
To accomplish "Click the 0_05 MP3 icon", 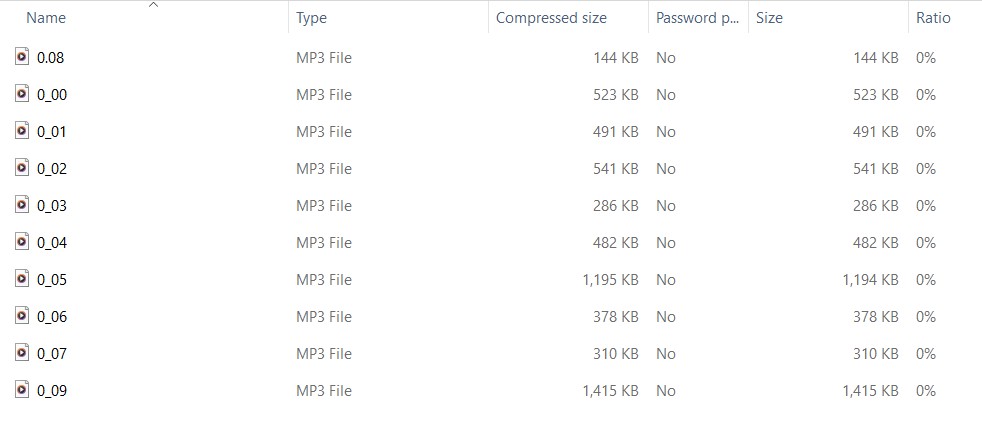I will tap(22, 279).
